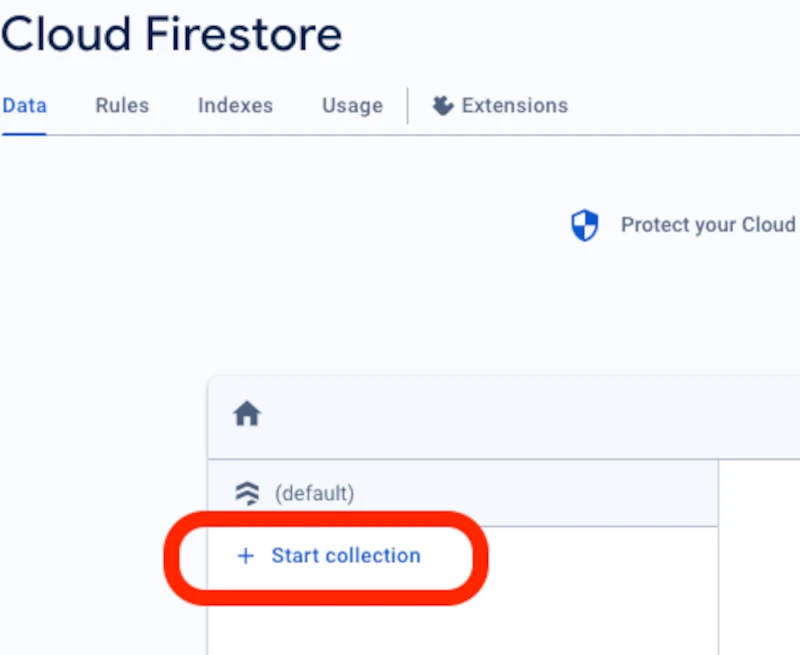Click the Firestore database layers icon
Screen dimensions: 800x655
tap(247, 493)
